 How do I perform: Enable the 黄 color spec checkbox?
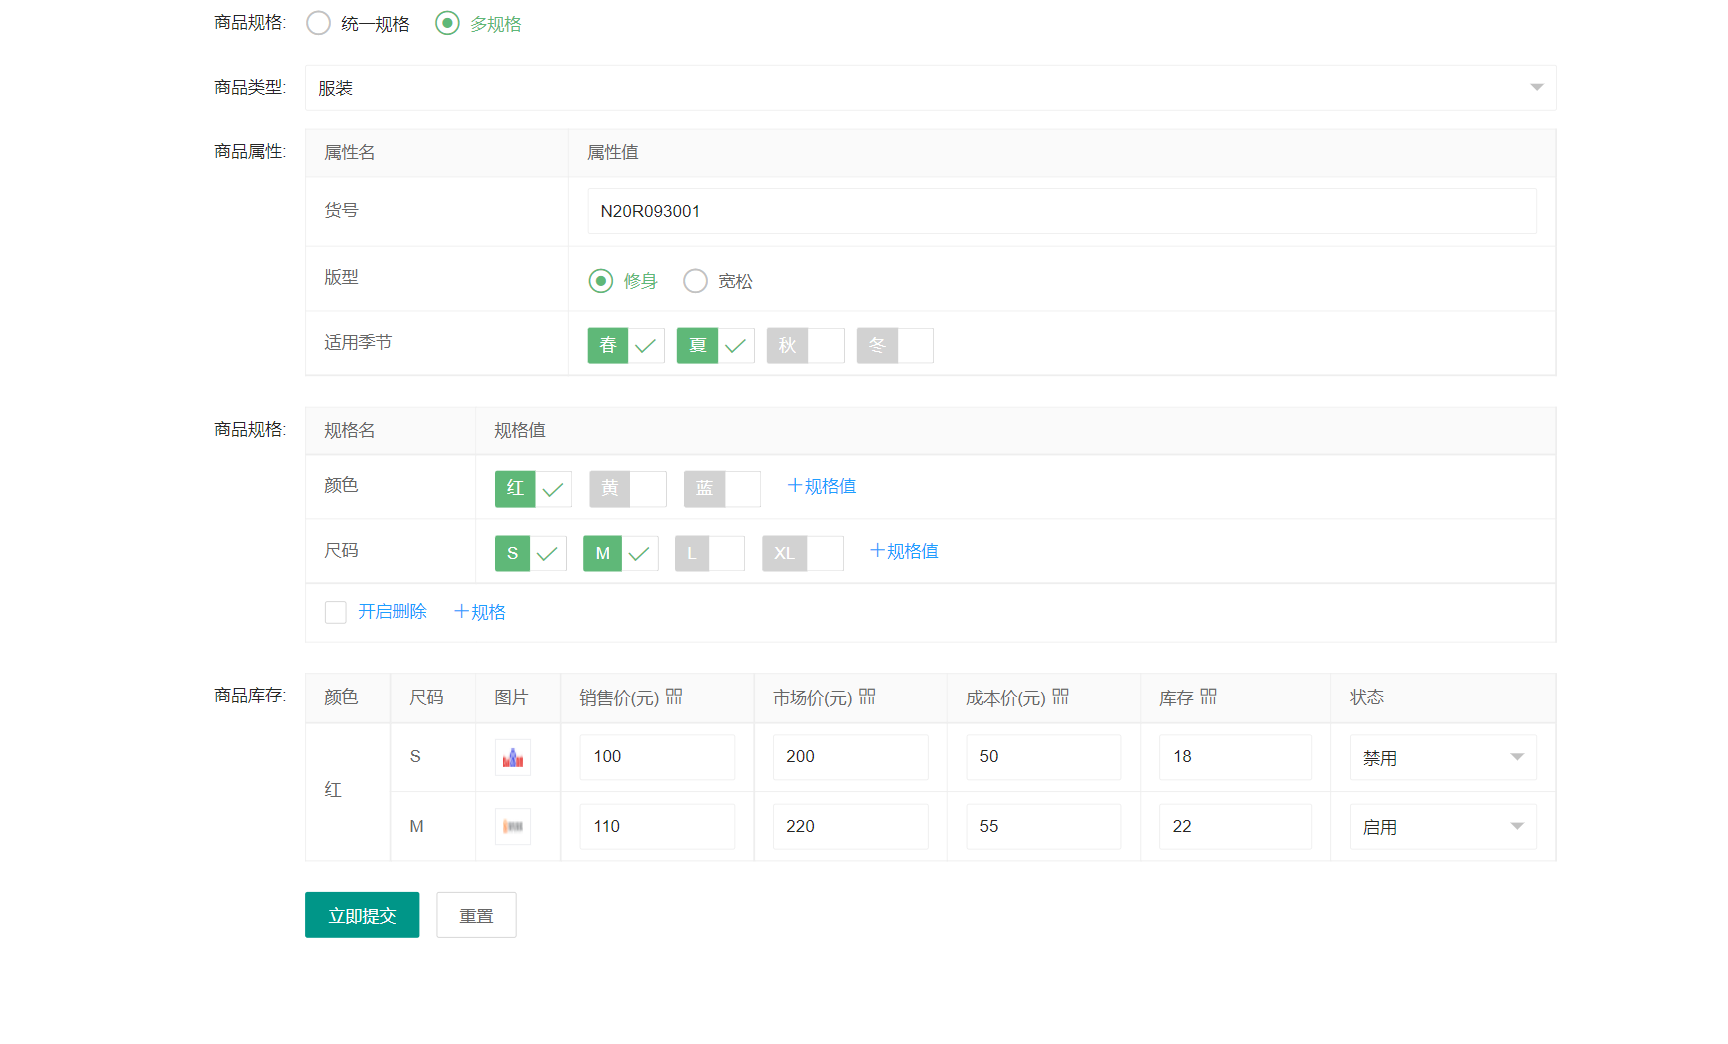pyautogui.click(x=628, y=489)
